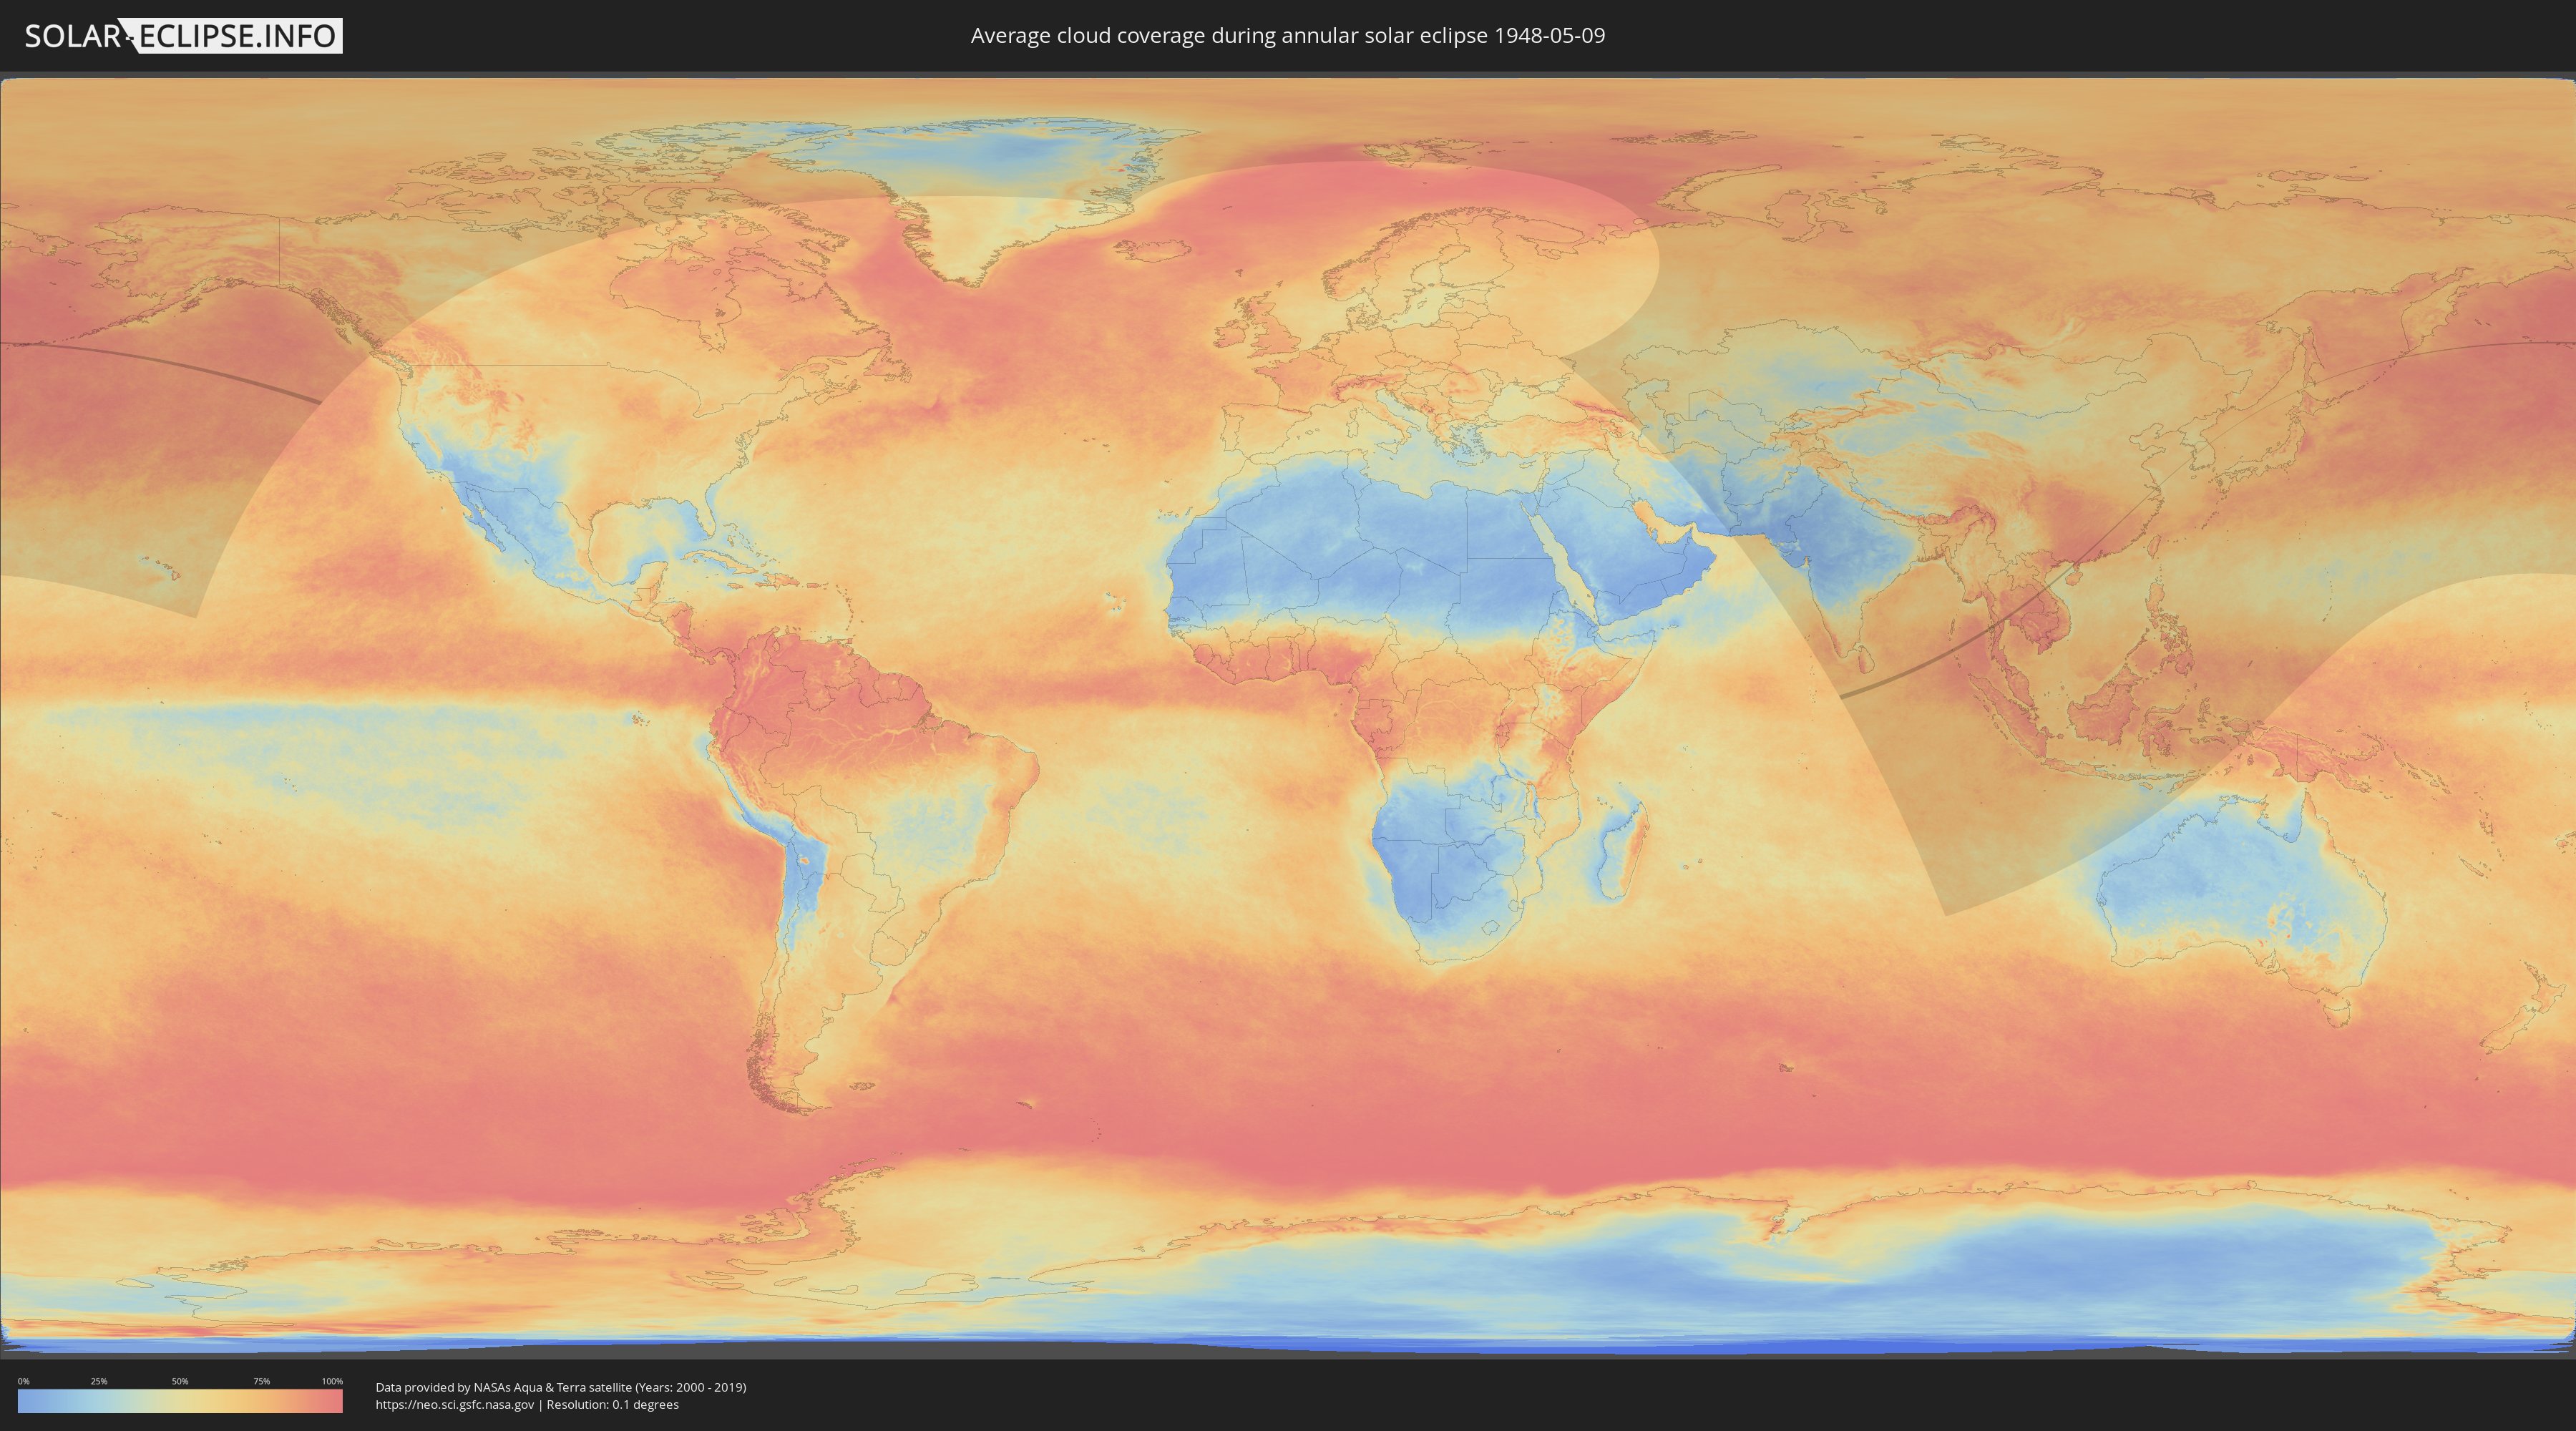
Task: Click the 100% legend label
Action: tap(332, 1381)
